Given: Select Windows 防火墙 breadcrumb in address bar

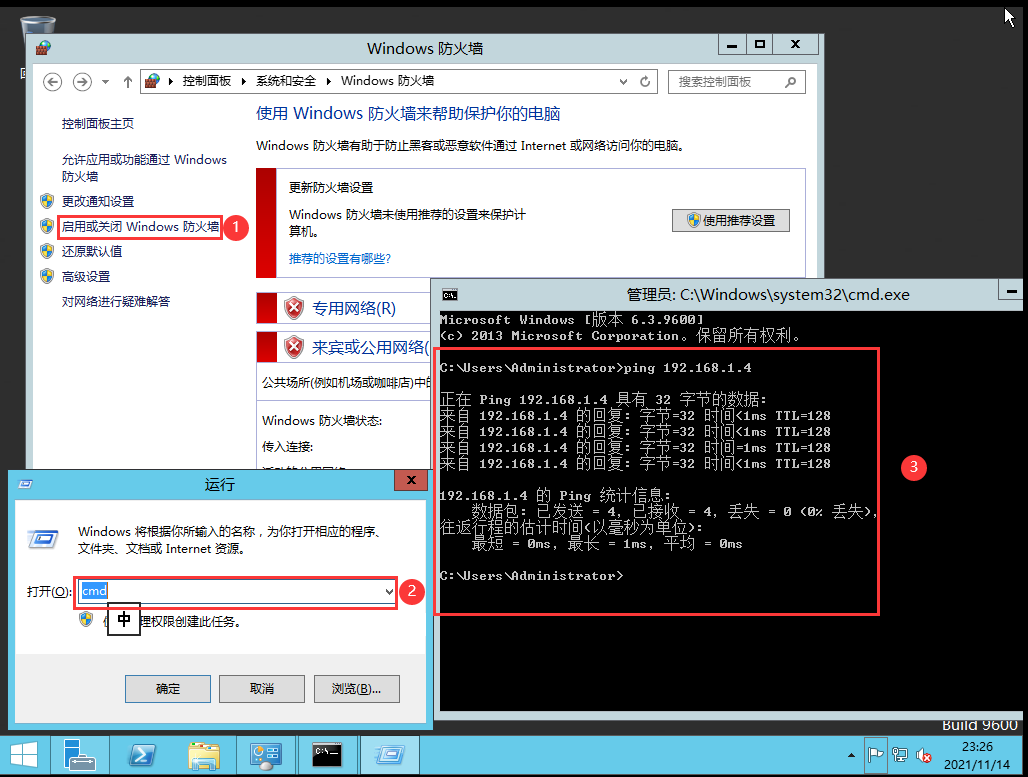Looking at the screenshot, I should pyautogui.click(x=387, y=81).
